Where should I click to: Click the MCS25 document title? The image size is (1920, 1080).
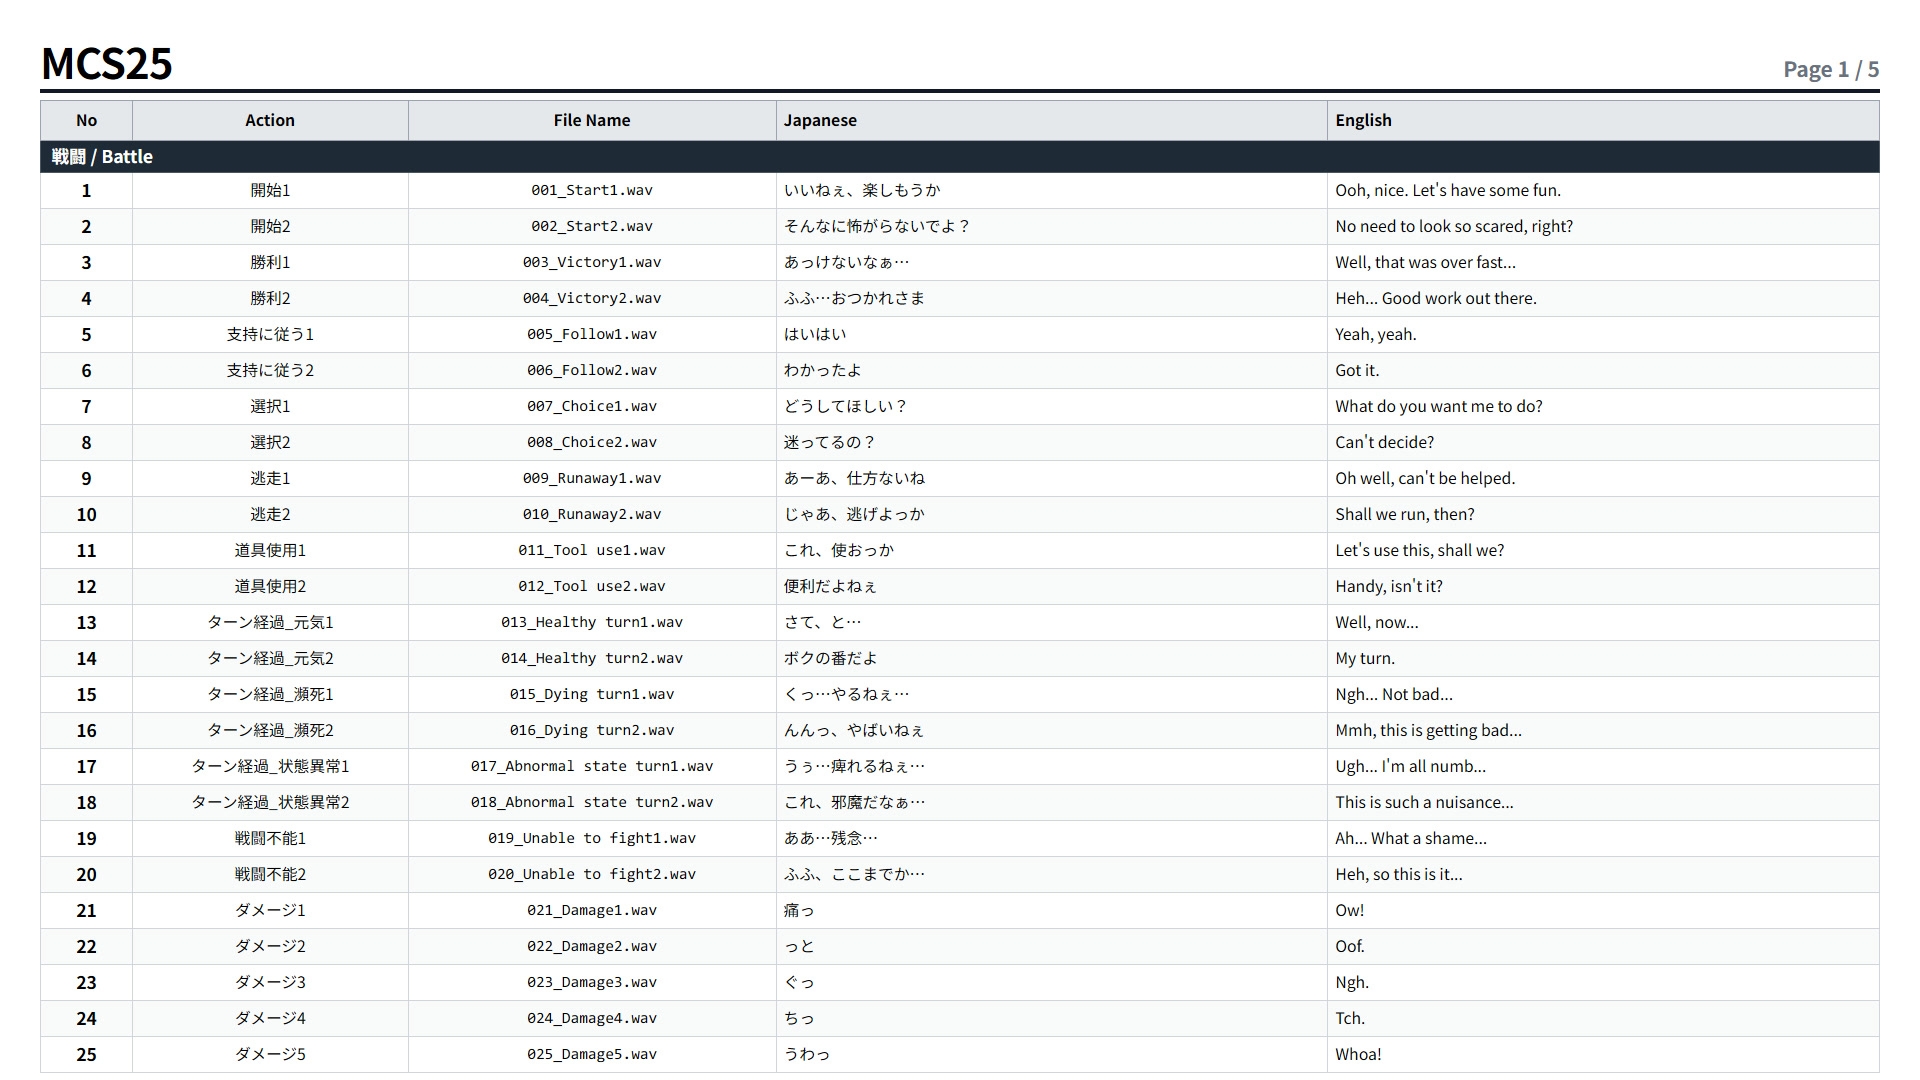click(107, 64)
